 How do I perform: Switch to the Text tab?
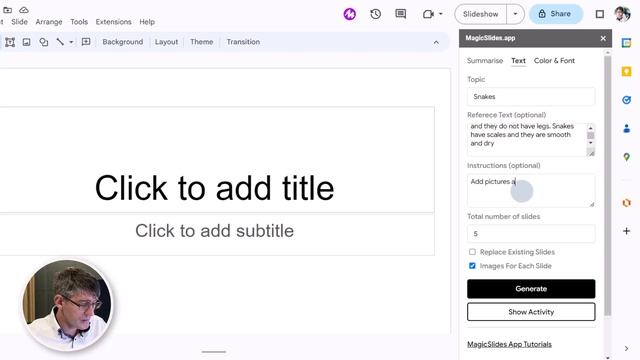point(518,60)
